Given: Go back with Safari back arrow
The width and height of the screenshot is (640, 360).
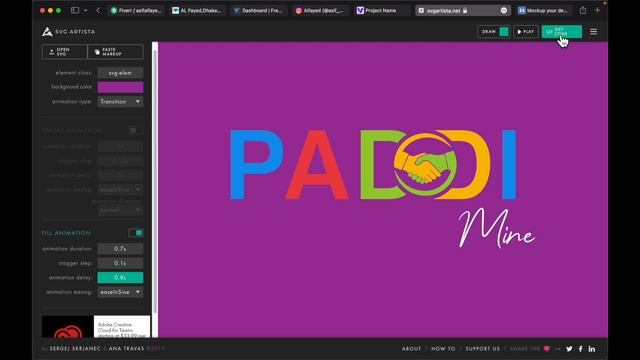Looking at the screenshot, I should (98, 10).
